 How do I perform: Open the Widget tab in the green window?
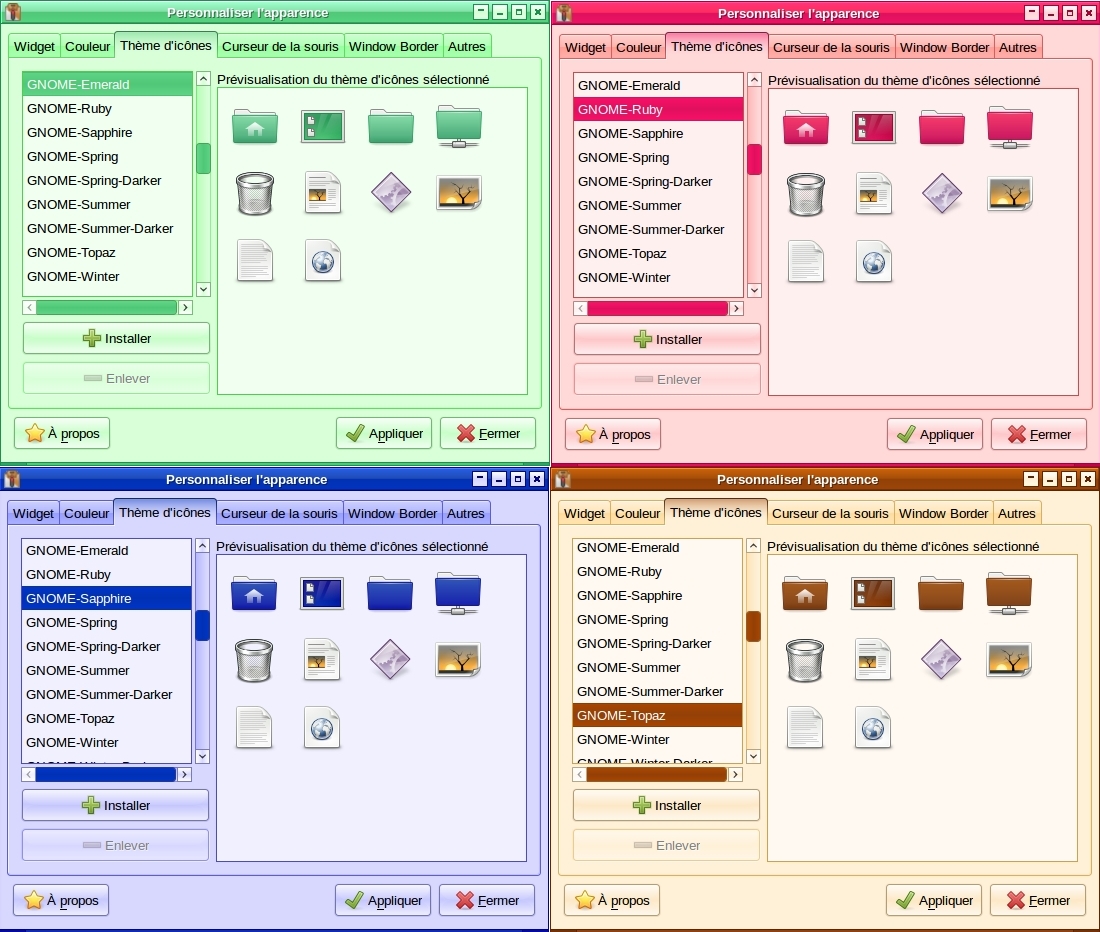[34, 46]
